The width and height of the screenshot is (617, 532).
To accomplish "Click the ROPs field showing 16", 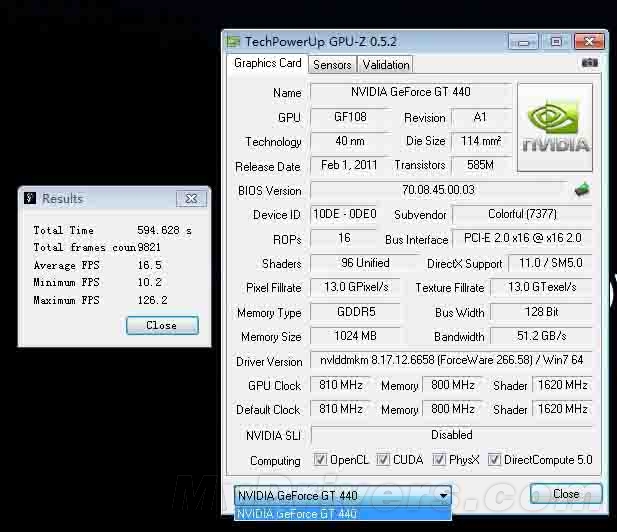I will point(344,238).
